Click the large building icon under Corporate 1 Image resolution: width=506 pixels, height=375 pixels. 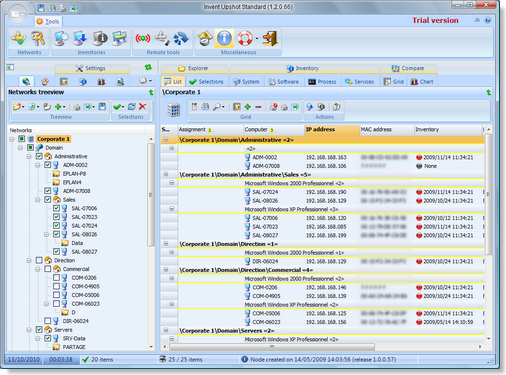click(174, 110)
